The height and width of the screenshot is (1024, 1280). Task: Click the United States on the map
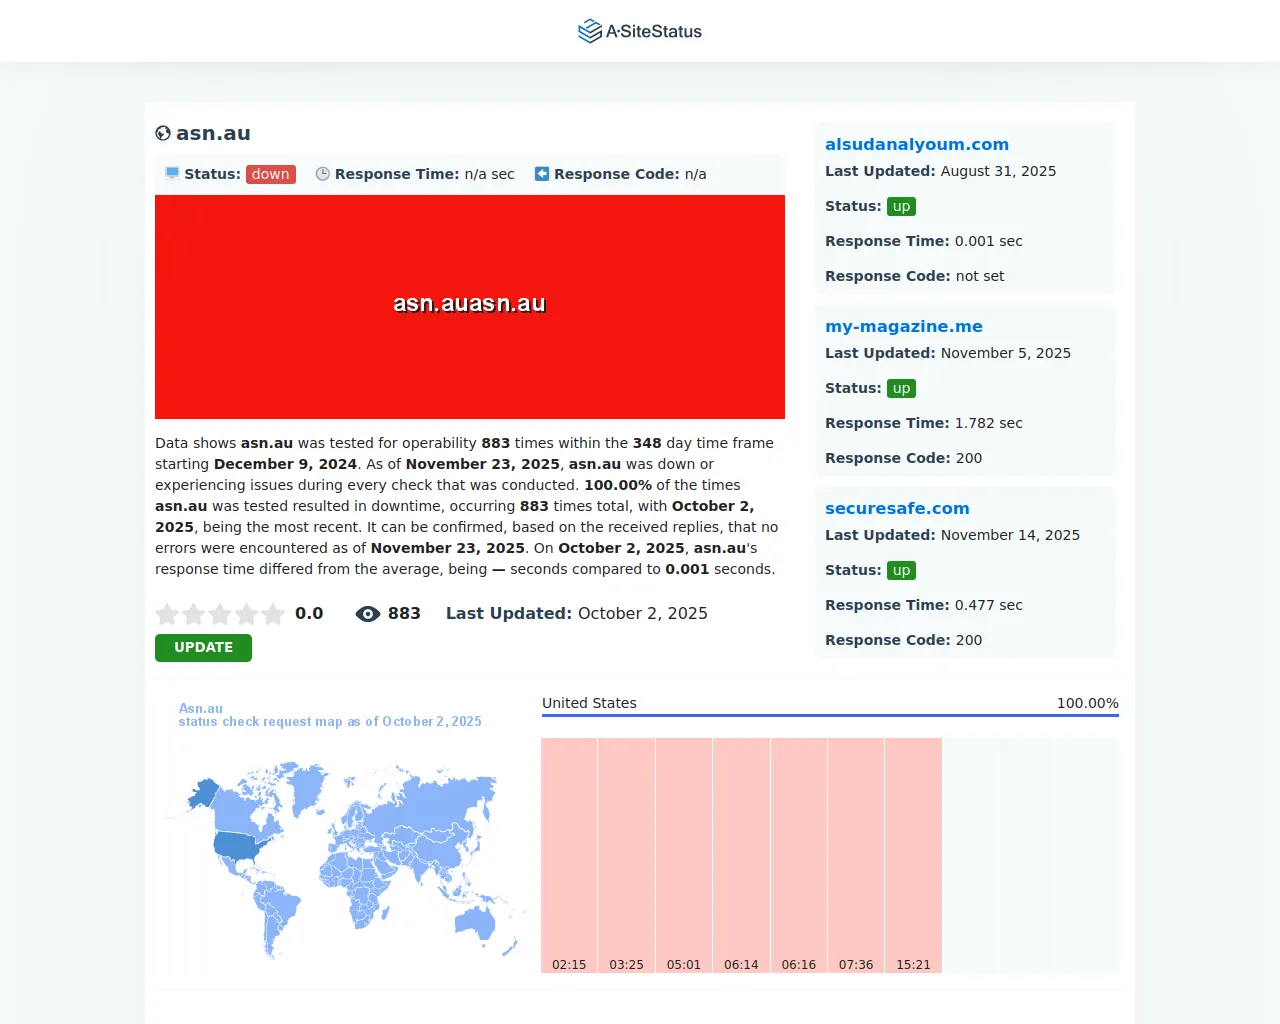240,847
